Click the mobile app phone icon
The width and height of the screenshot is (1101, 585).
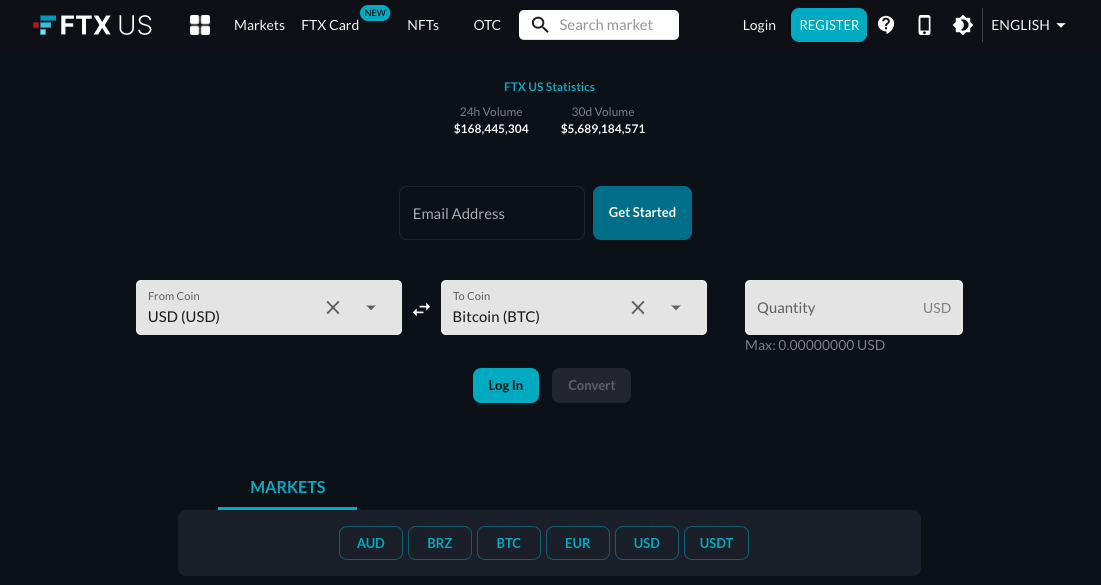(924, 24)
